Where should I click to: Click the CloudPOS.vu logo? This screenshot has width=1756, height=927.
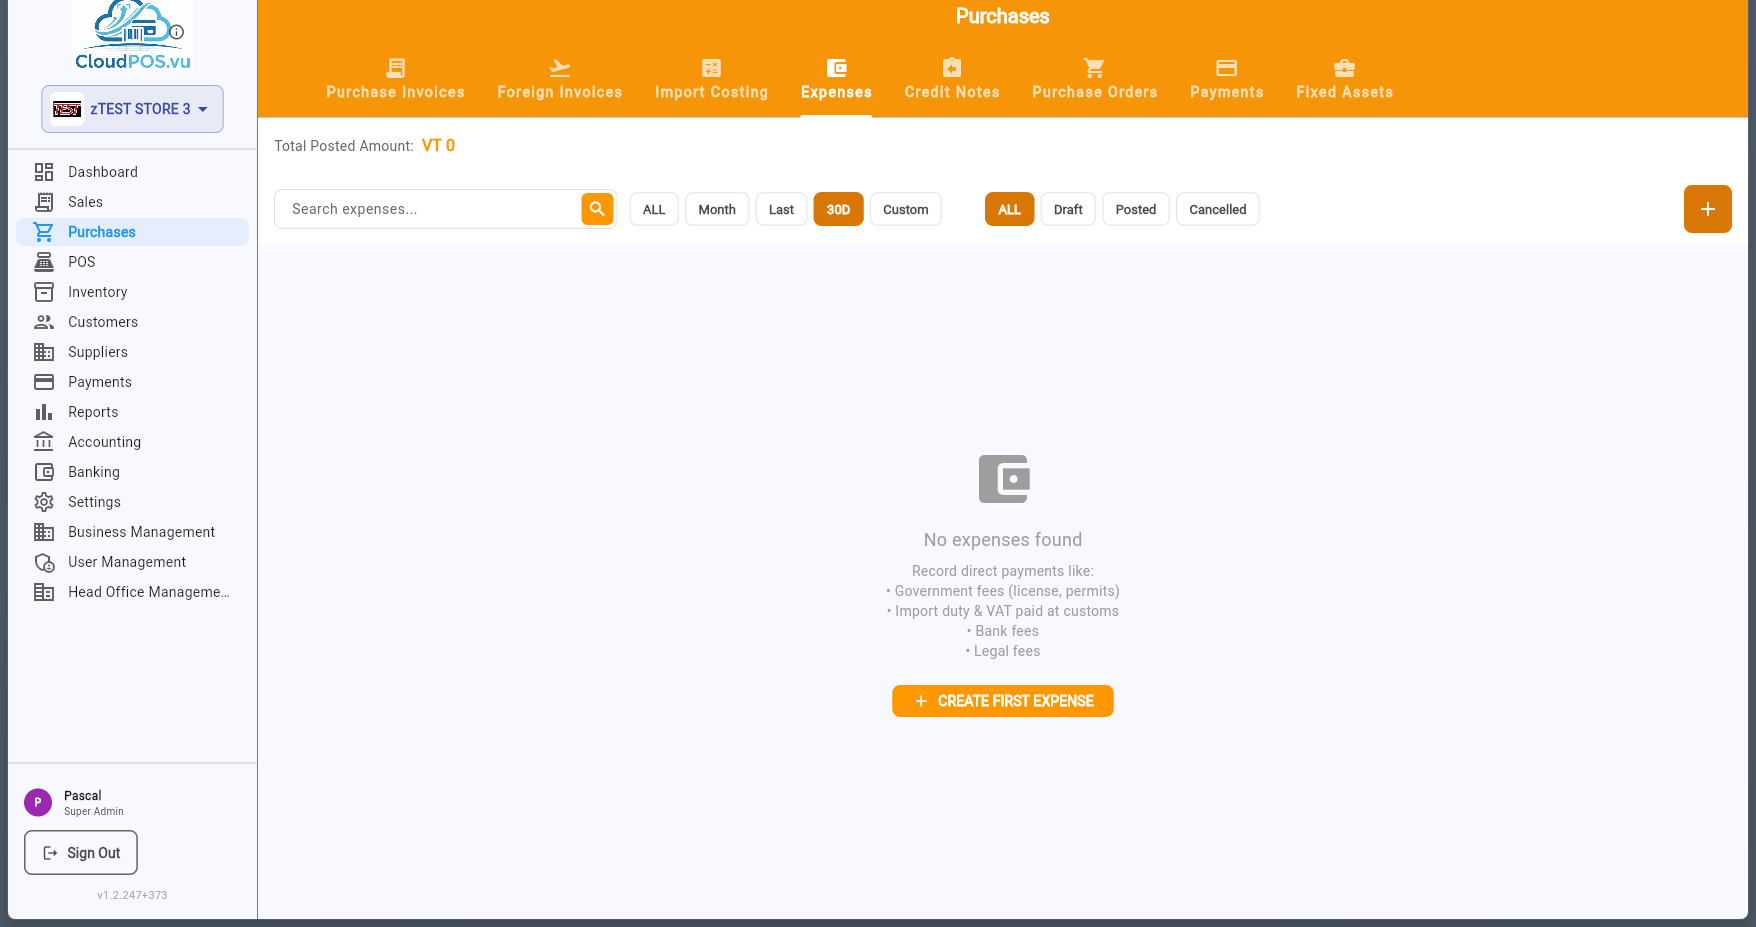(x=132, y=36)
